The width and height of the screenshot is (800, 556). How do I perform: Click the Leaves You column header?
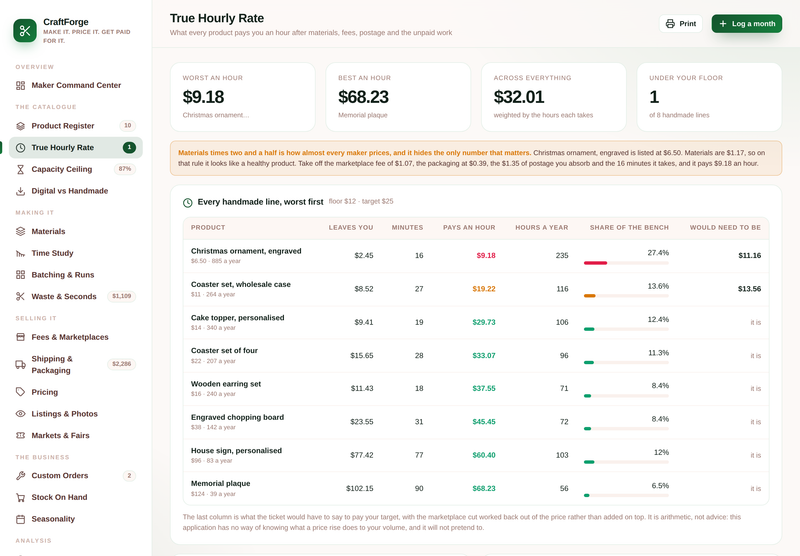point(351,228)
